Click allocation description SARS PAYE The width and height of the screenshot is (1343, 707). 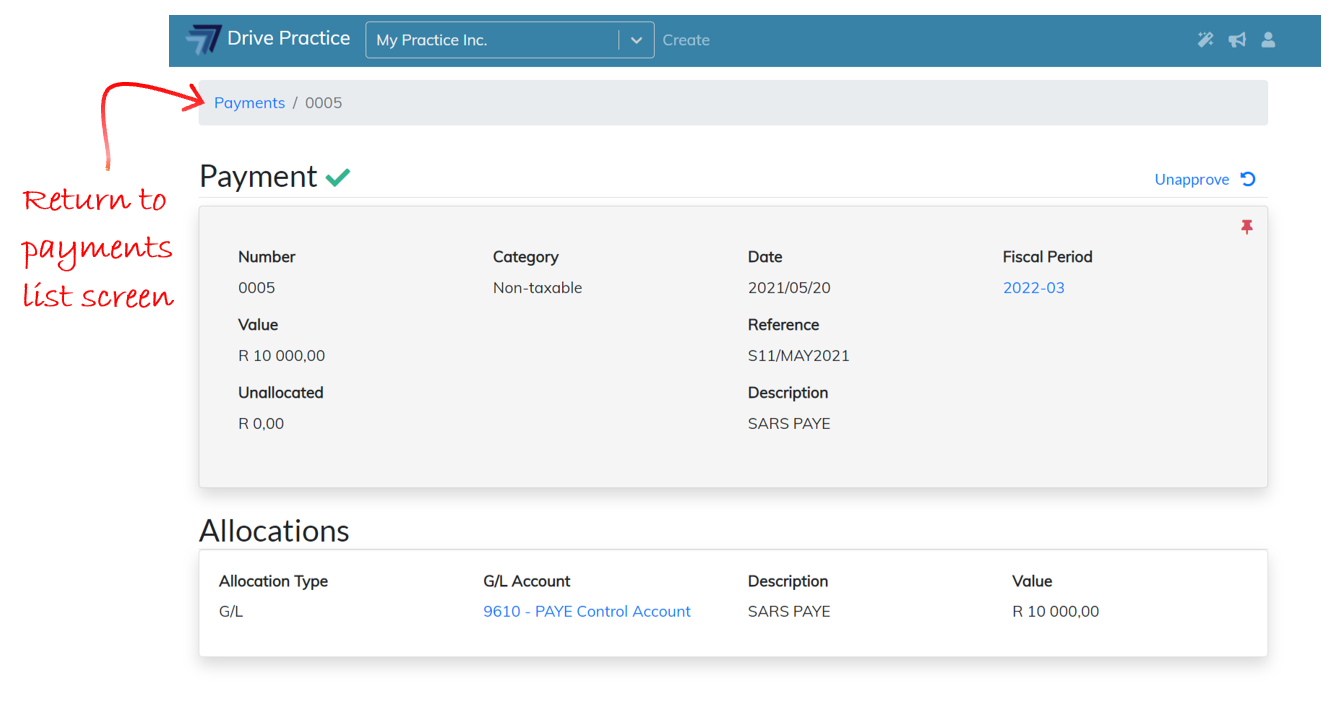pos(789,612)
